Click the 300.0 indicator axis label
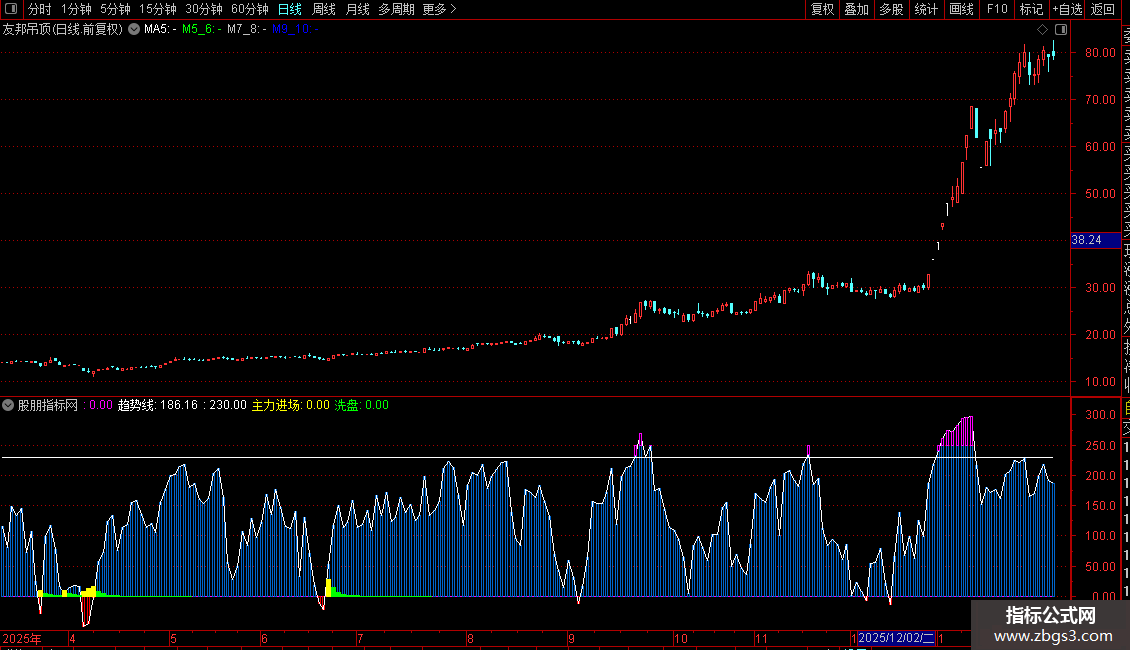Image resolution: width=1130 pixels, height=650 pixels. (x=1100, y=415)
